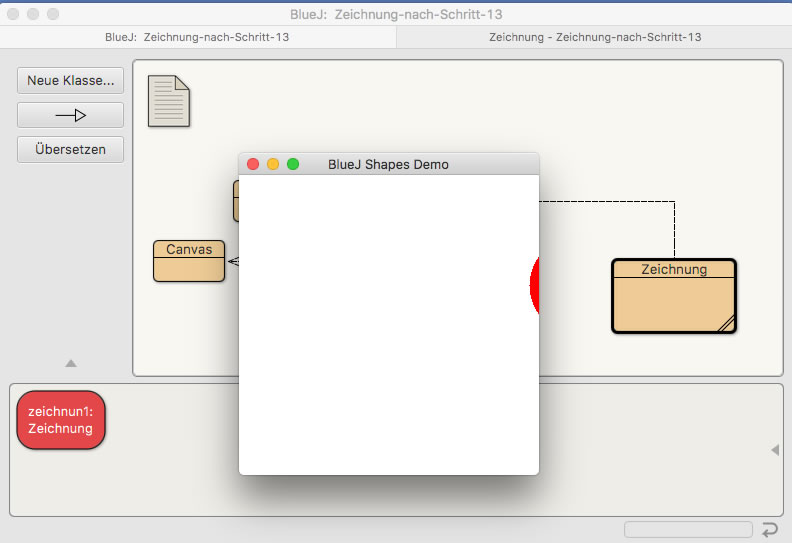792x543 pixels.
Task: Minimize the BlueJ Shapes Demo window
Action: (273, 164)
